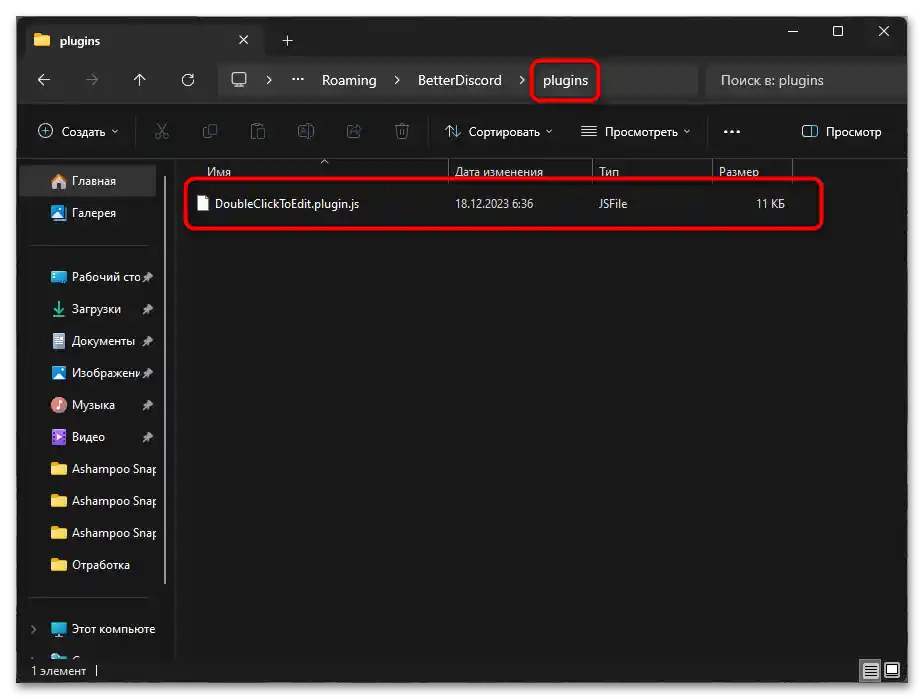Click the Rename icon in toolbar
Screen dimensions: 924x699
306,131
